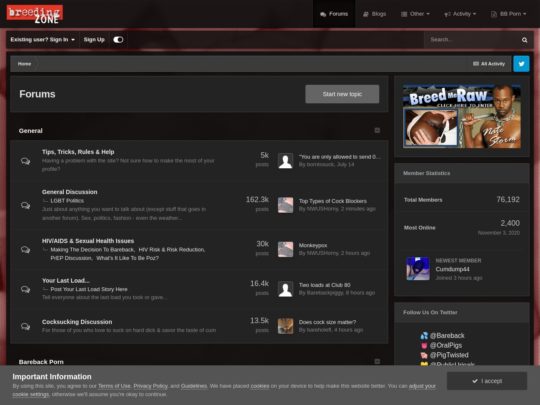The width and height of the screenshot is (540, 405).
Task: Click forum icon beside General Discussion
Action: point(25,205)
